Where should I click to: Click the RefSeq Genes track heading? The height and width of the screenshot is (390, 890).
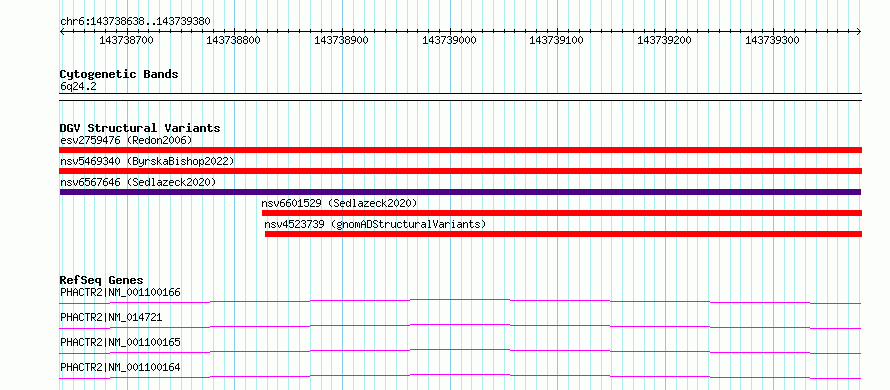[102, 280]
